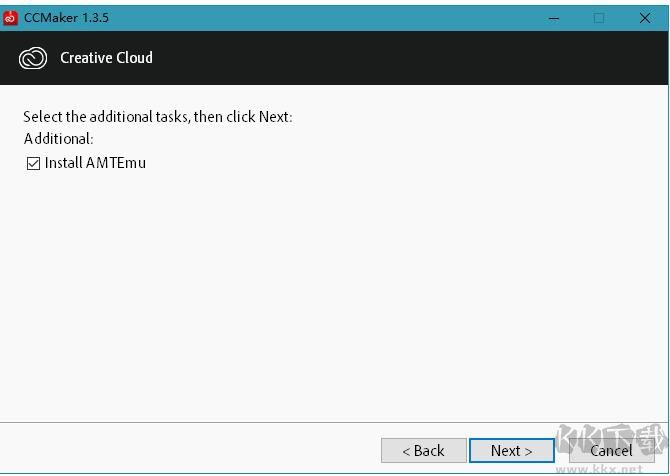This screenshot has width=670, height=476.
Task: Click the "Select the additional tasks" instruction text
Action: click(x=157, y=117)
